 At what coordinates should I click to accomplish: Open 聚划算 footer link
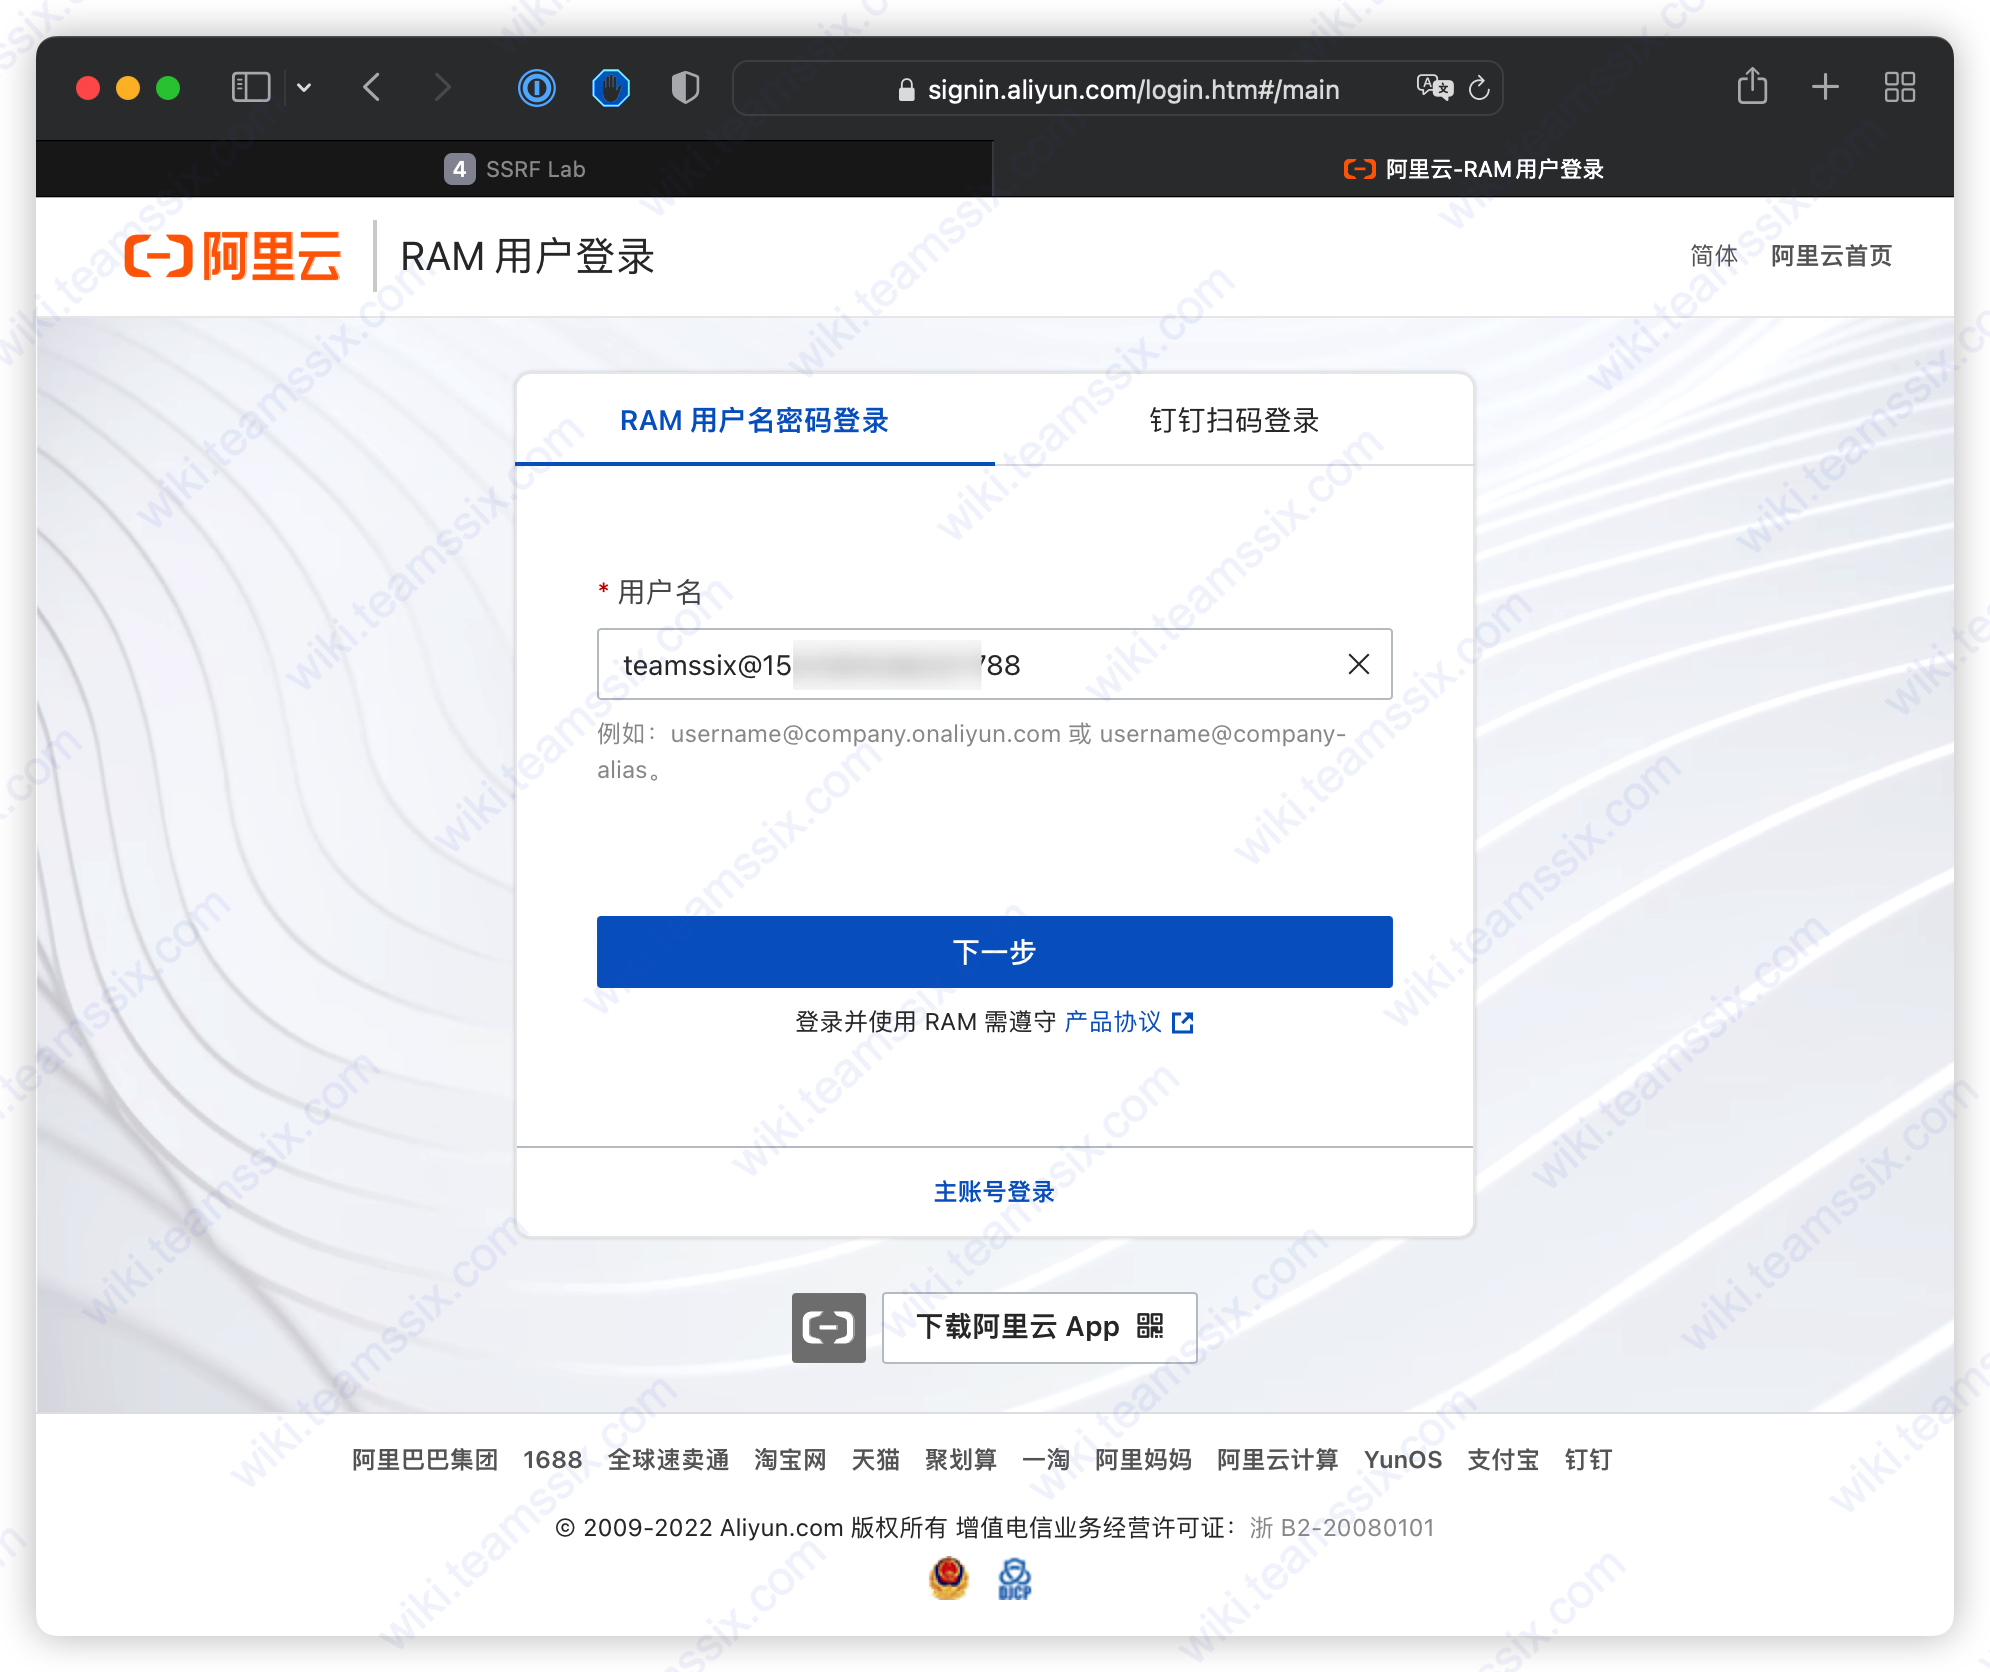point(961,1460)
